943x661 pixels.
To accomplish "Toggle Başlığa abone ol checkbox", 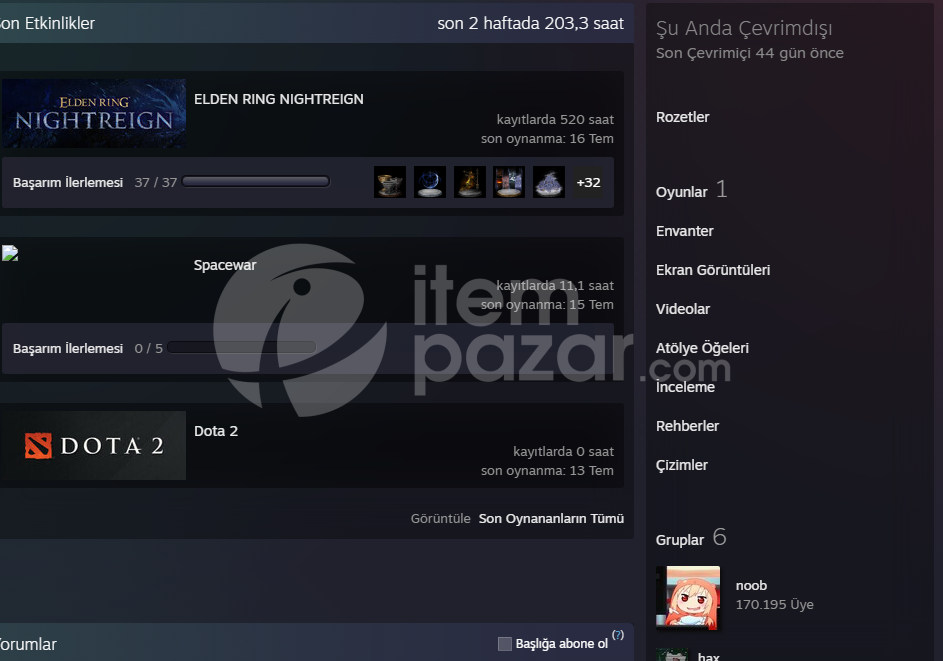I will tap(505, 644).
